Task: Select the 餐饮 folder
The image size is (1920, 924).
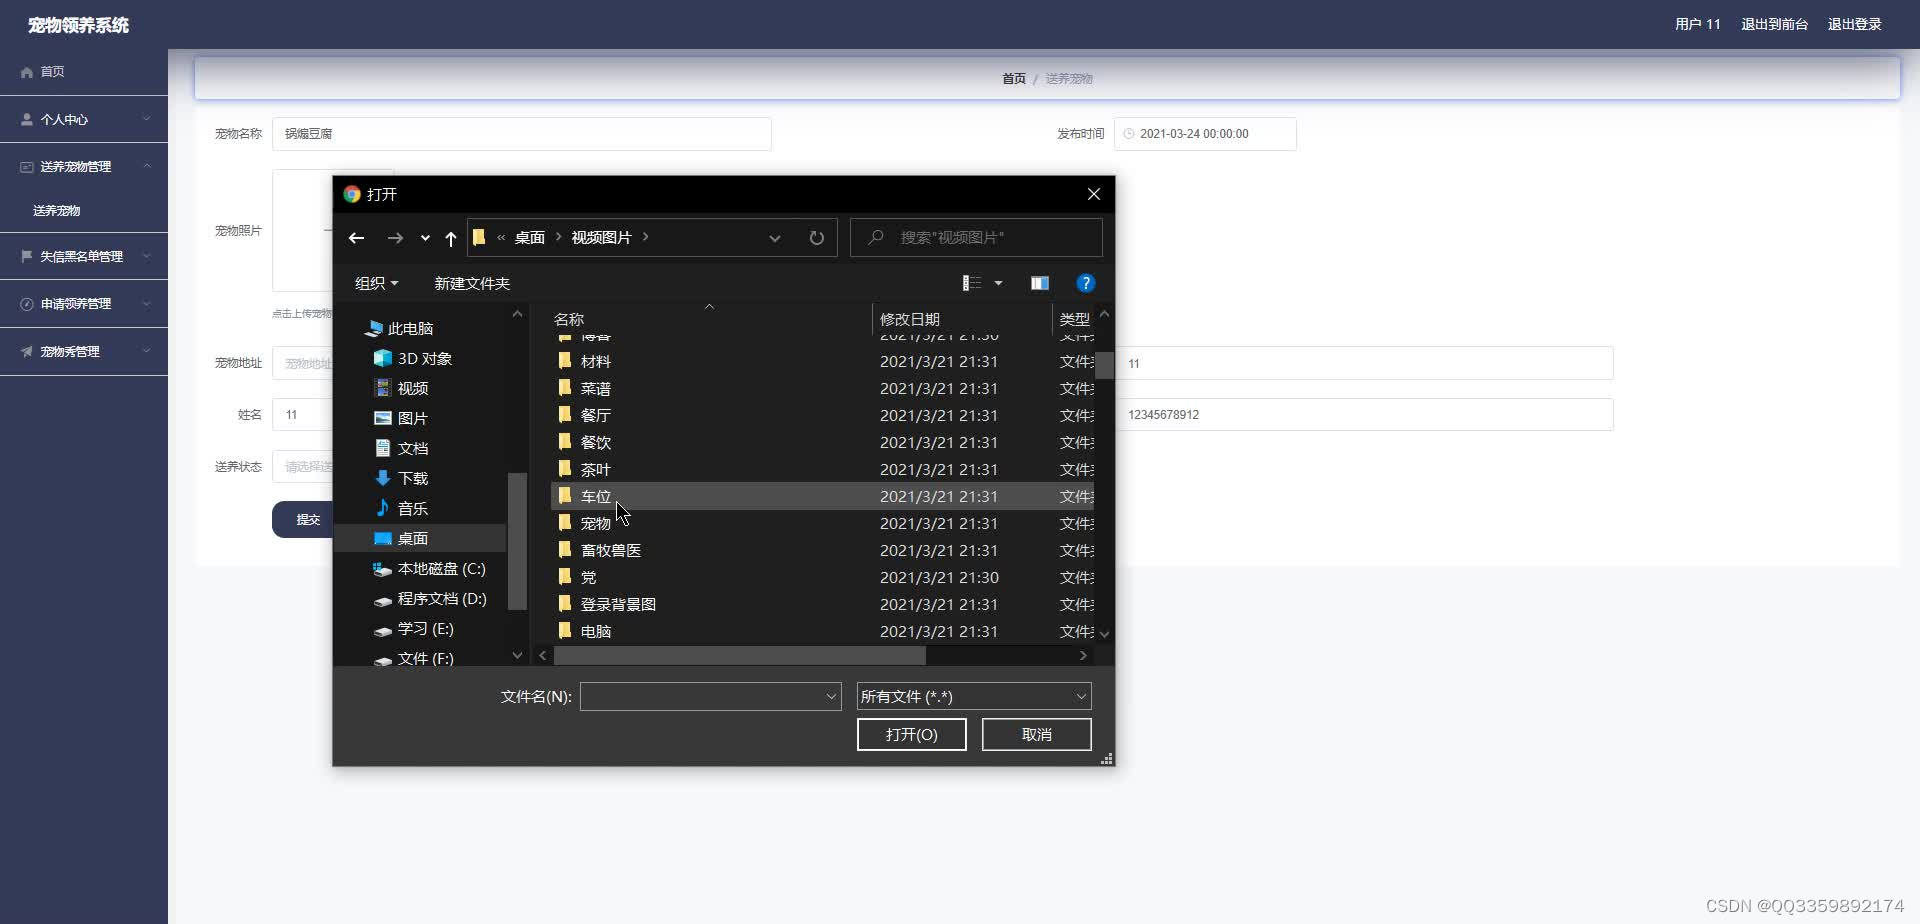Action: pos(822,442)
